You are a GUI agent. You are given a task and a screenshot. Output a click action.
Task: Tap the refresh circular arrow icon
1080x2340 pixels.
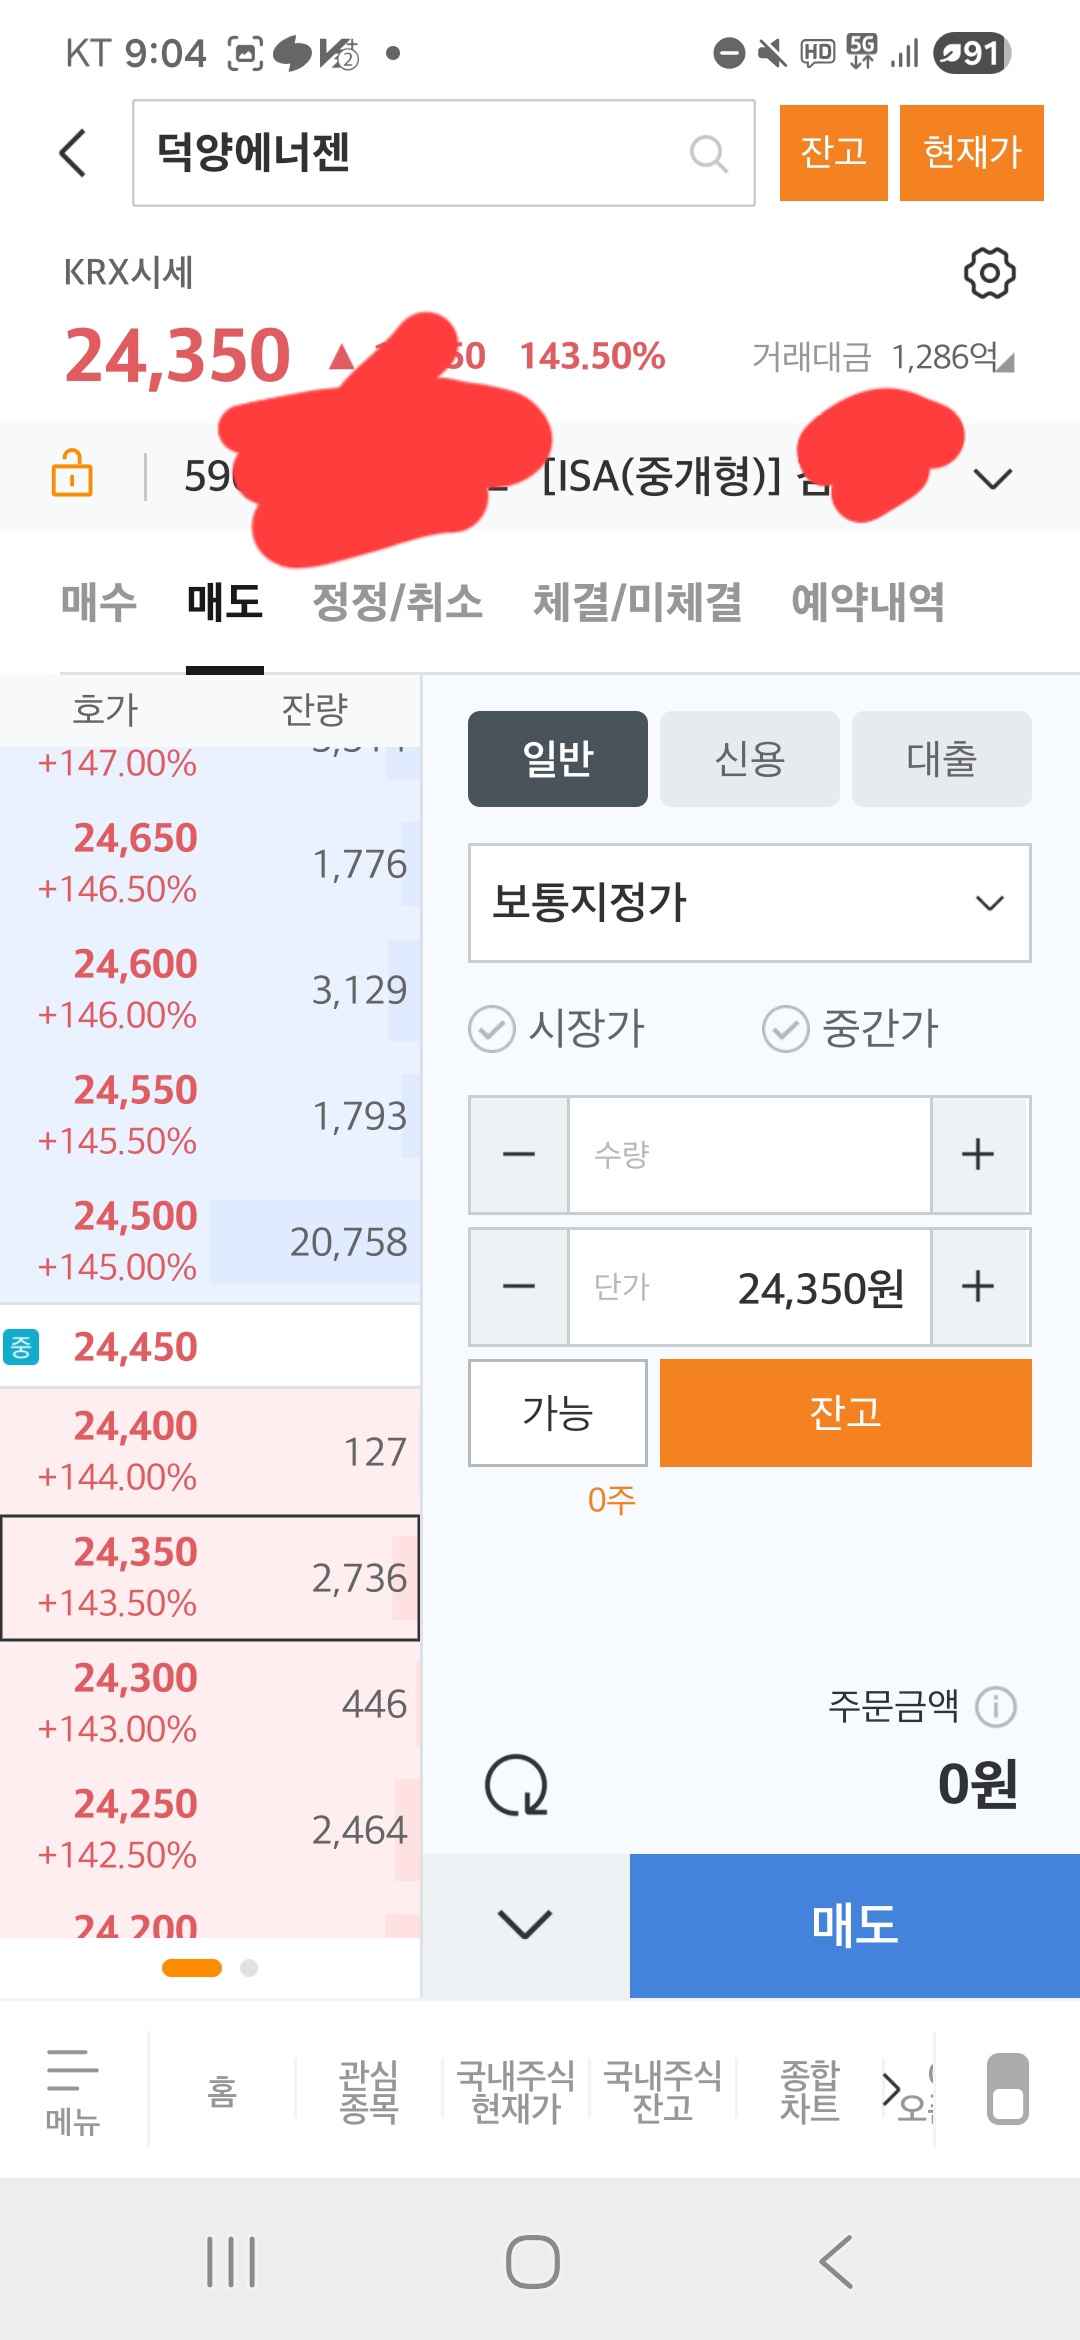pos(516,1786)
